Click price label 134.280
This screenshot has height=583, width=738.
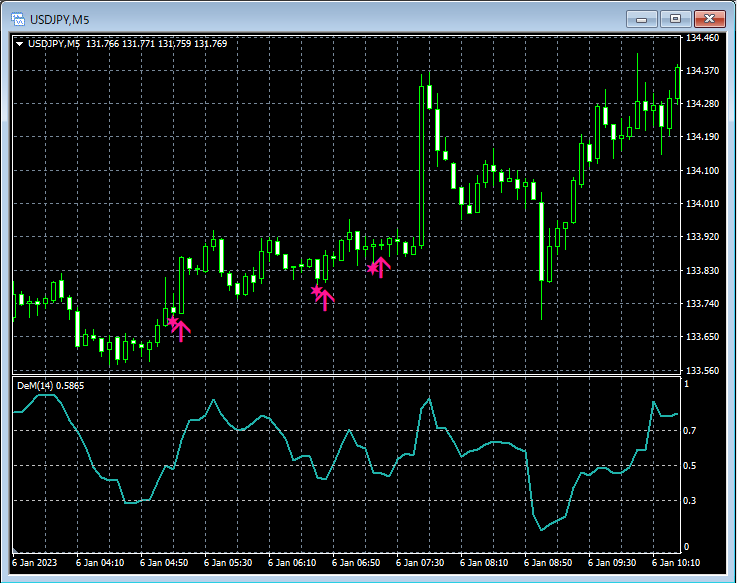(703, 104)
